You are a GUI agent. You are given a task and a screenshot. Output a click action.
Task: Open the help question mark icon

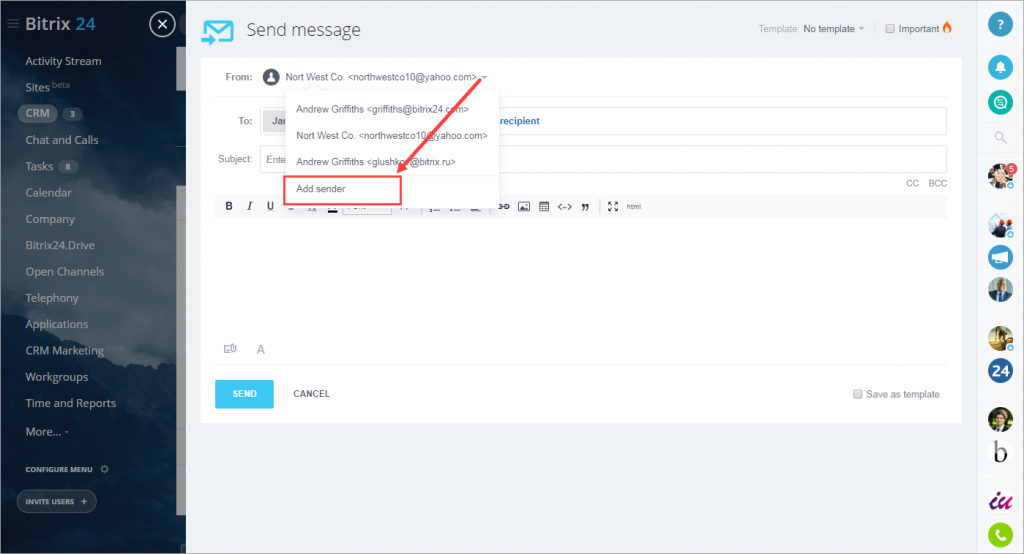(1000, 24)
